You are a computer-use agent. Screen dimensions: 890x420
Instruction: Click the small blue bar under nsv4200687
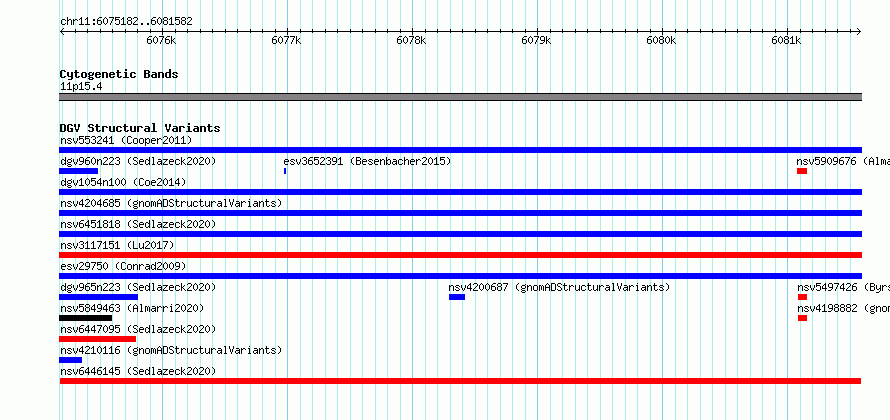457,297
